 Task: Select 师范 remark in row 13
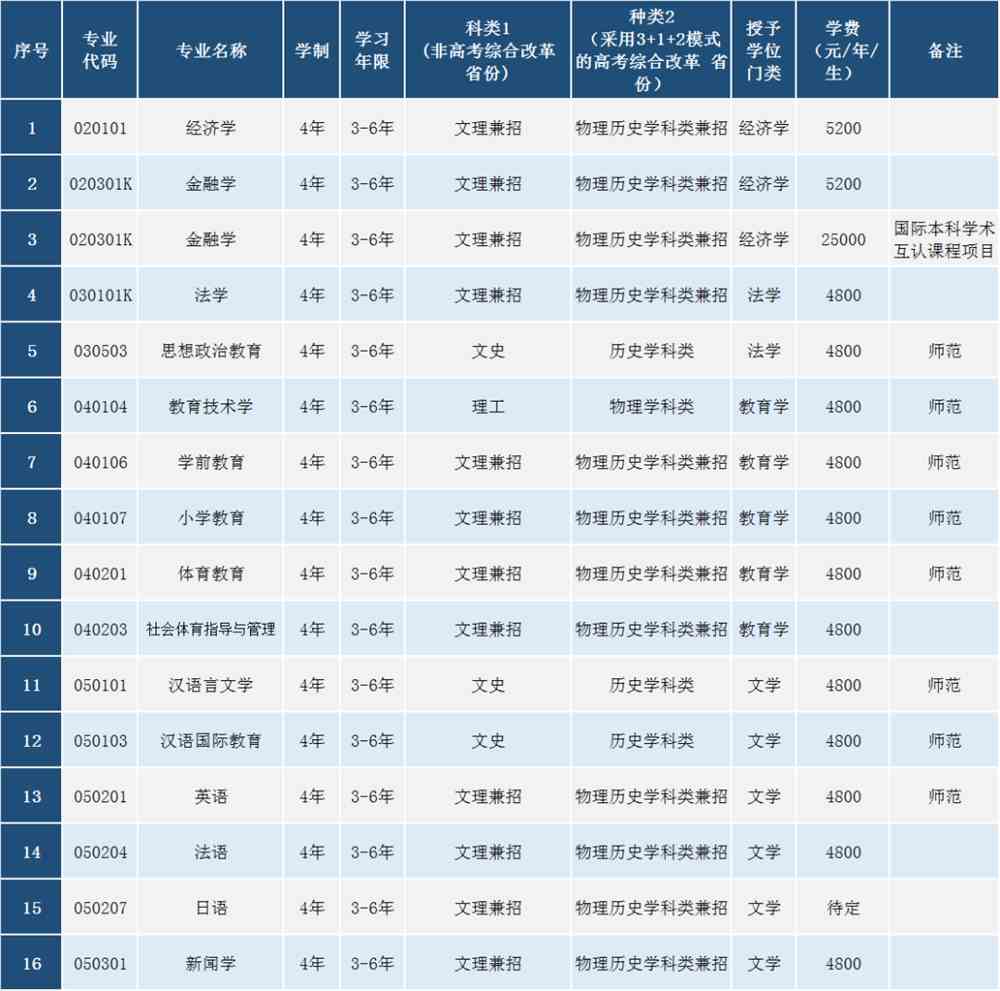[944, 796]
